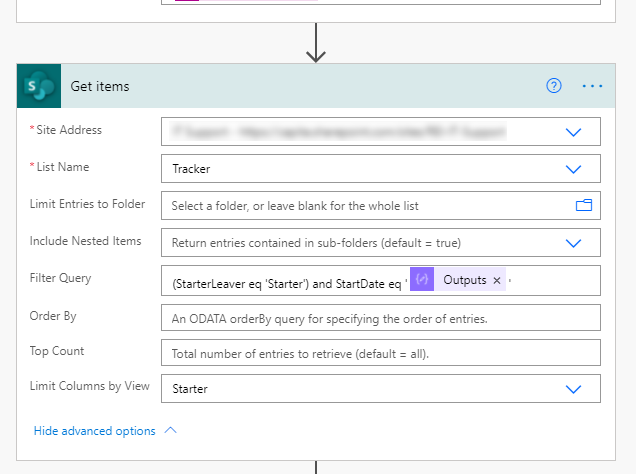
Task: Expand the List Name dropdown
Action: 574,169
